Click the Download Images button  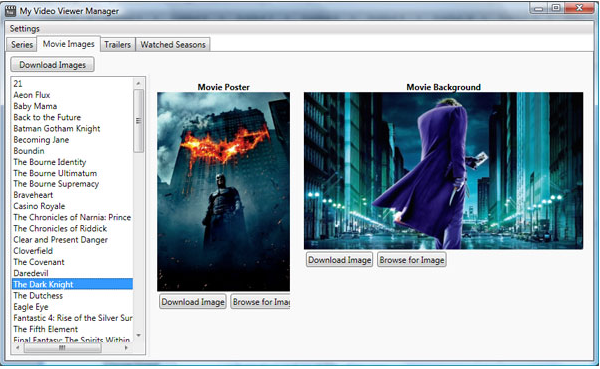52,65
